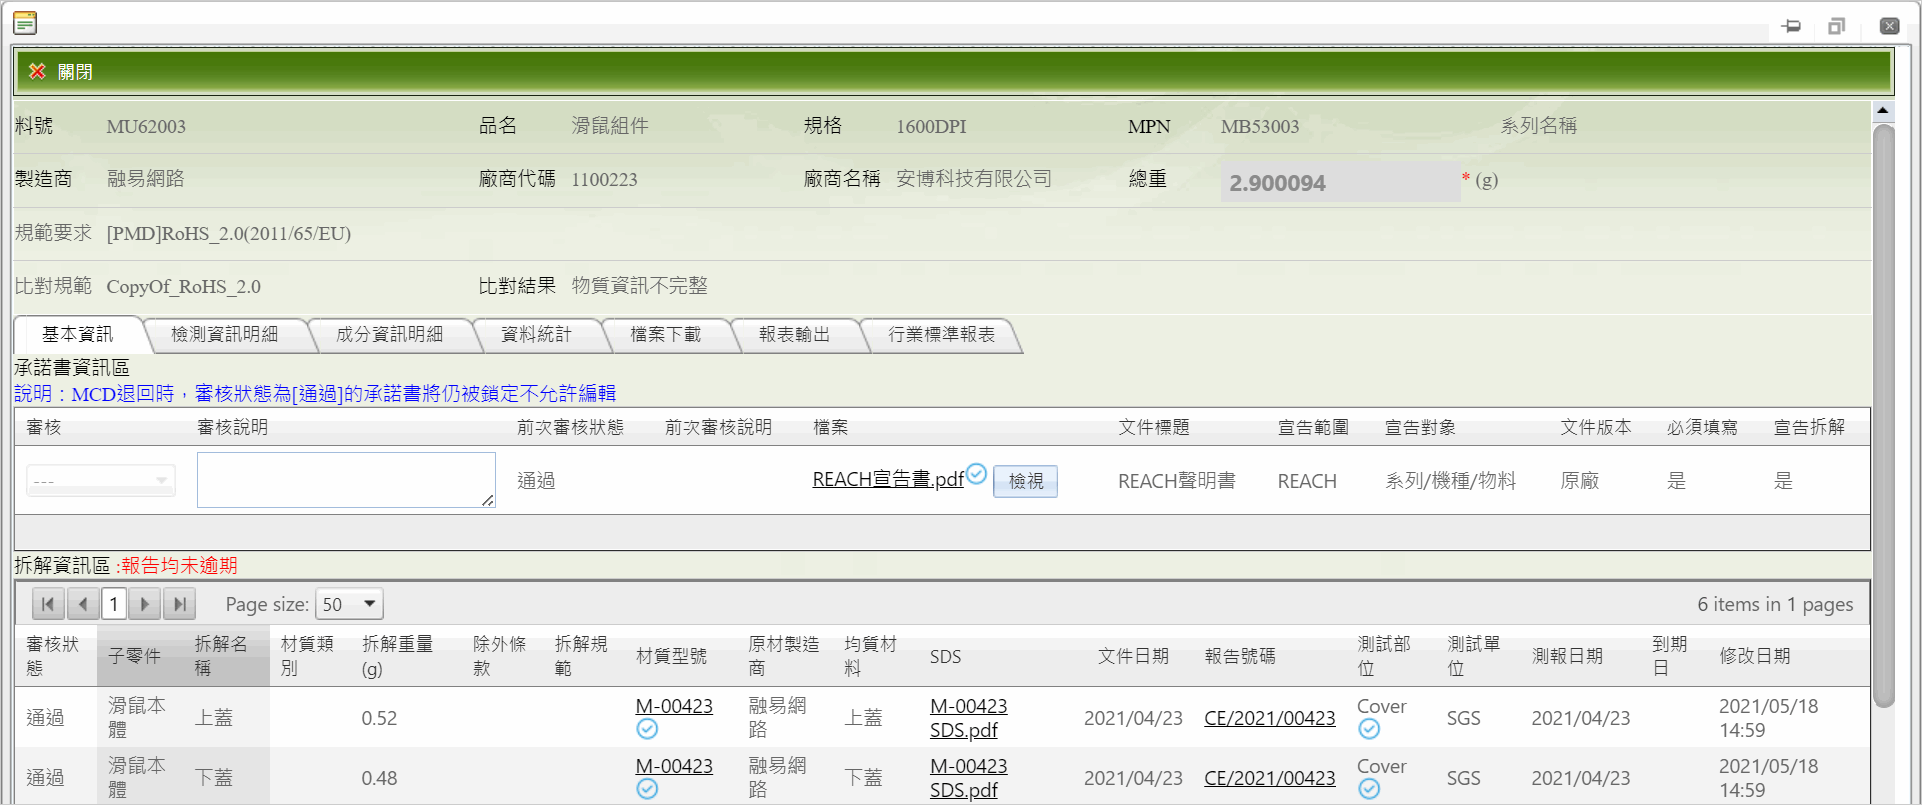The height and width of the screenshot is (805, 1922).
Task: Click the scrollbar up arrow
Action: pyautogui.click(x=1883, y=110)
